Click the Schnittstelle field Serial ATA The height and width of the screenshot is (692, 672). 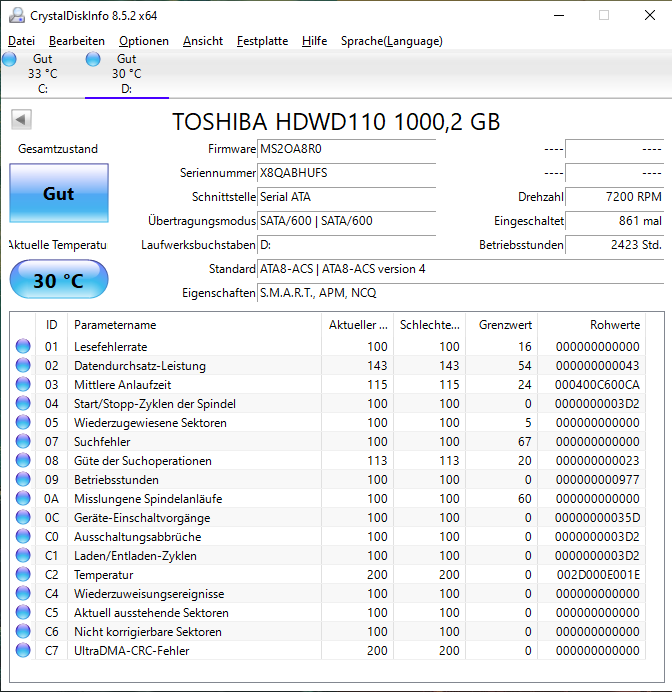pyautogui.click(x=346, y=197)
